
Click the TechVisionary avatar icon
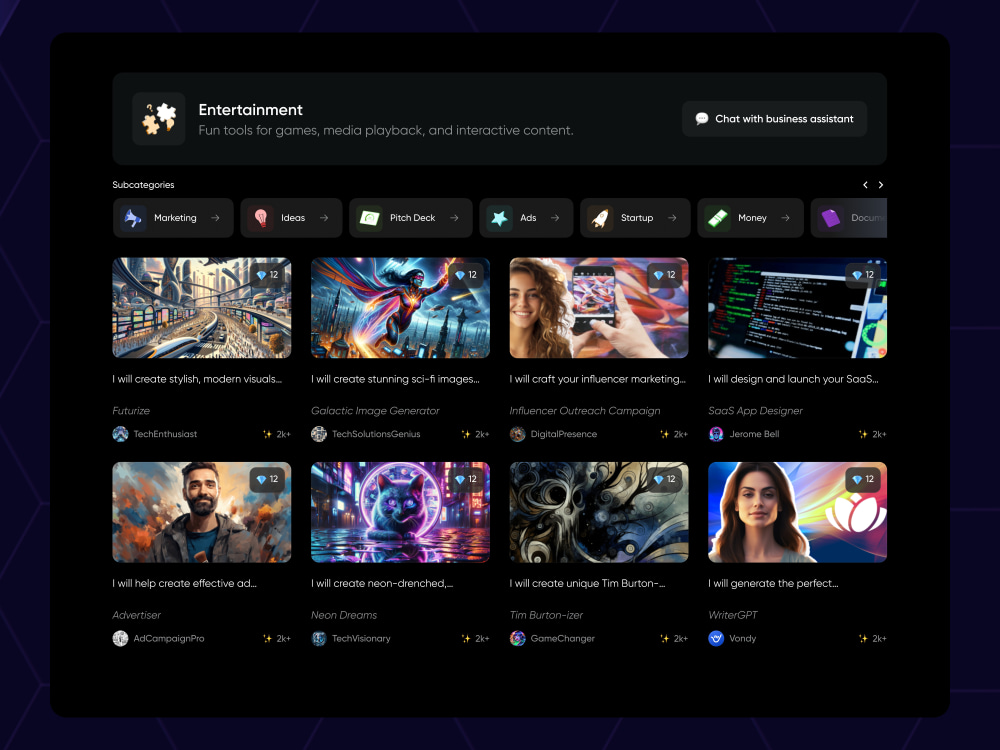pos(319,638)
